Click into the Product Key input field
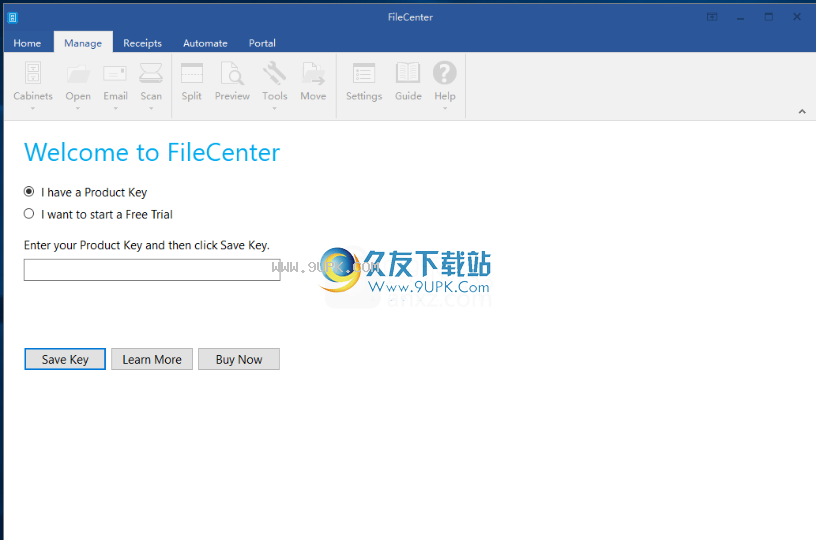Image resolution: width=816 pixels, height=540 pixels. pos(152,270)
